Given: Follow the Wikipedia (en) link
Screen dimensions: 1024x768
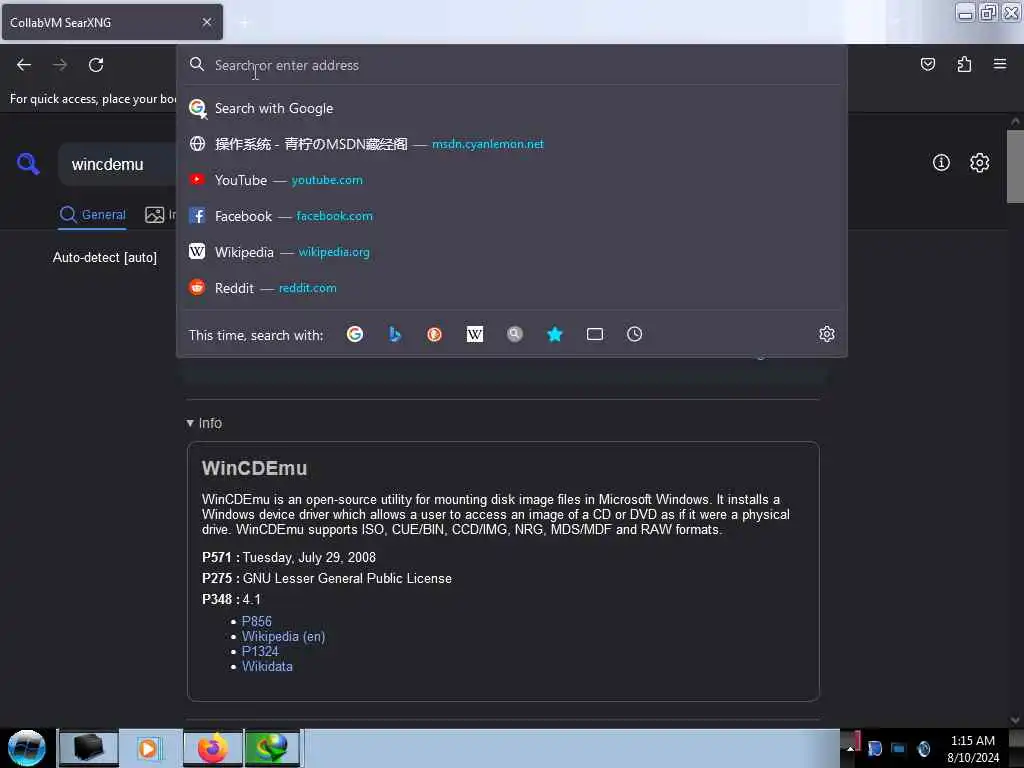Looking at the screenshot, I should point(283,636).
